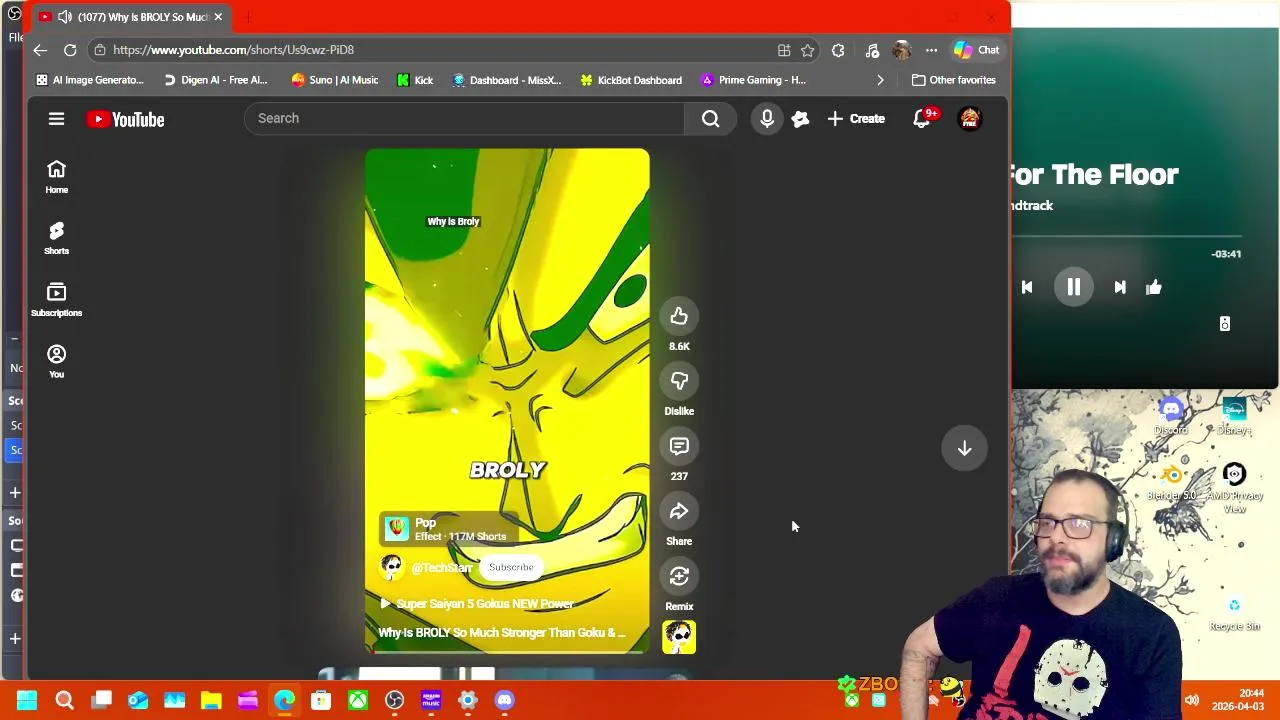Open the Super Saiyan 5 Gokus NEW Power link

click(477, 604)
